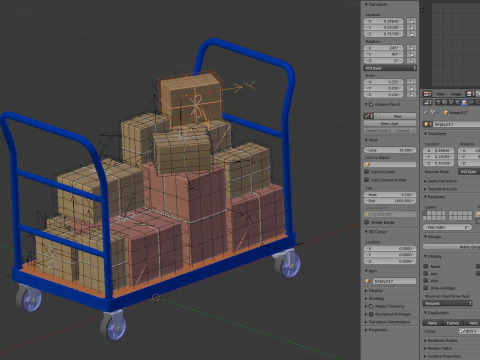Image resolution: width=480 pixels, height=360 pixels.
Task: Switch to the World properties icon
Action: click(457, 103)
